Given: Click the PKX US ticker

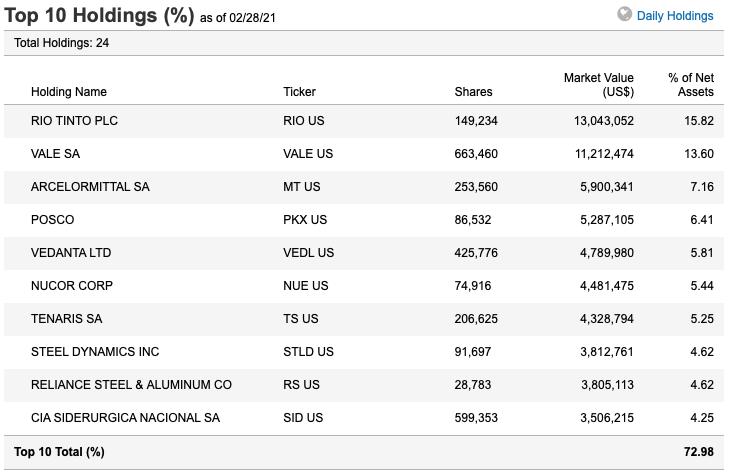Looking at the screenshot, I should click(x=305, y=220).
